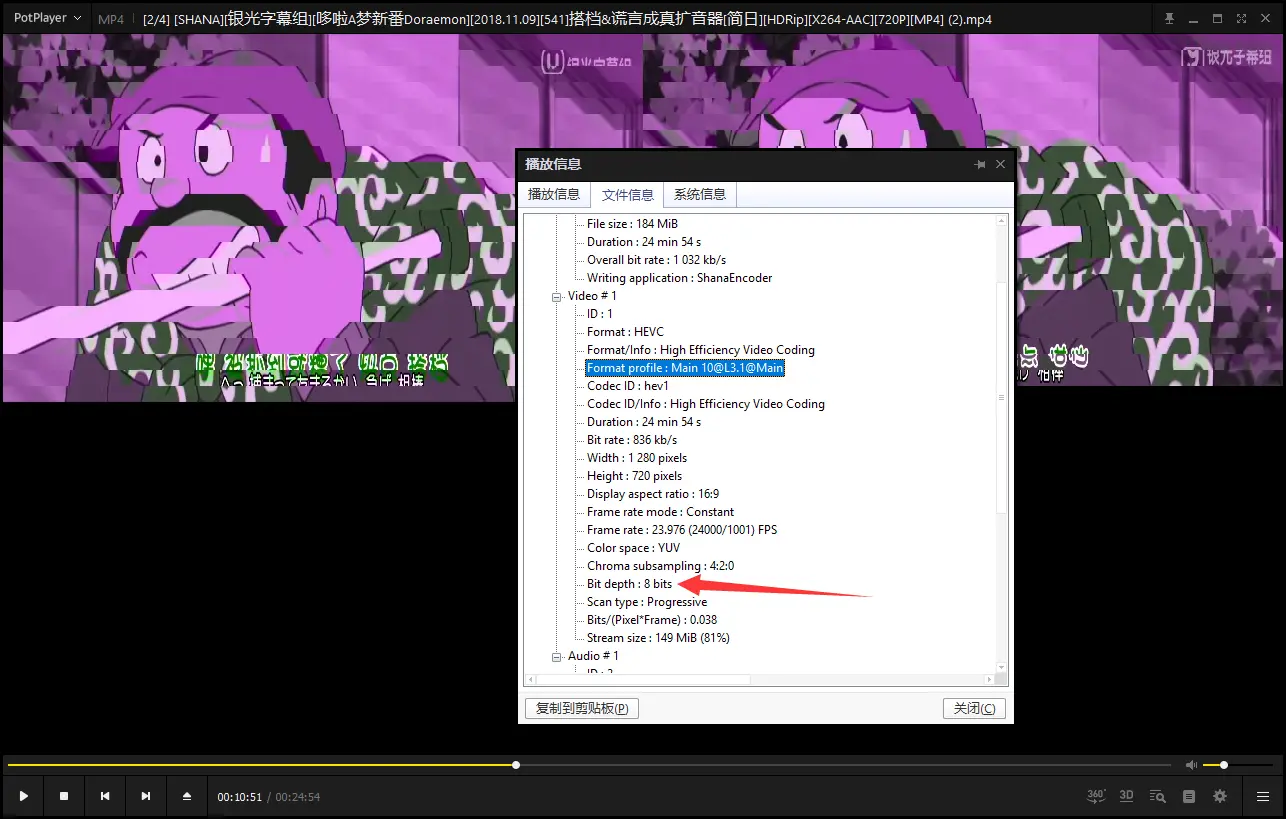Select the 'Display aspect ratio : 16:9' row
The image size is (1286, 819).
pyautogui.click(x=653, y=494)
